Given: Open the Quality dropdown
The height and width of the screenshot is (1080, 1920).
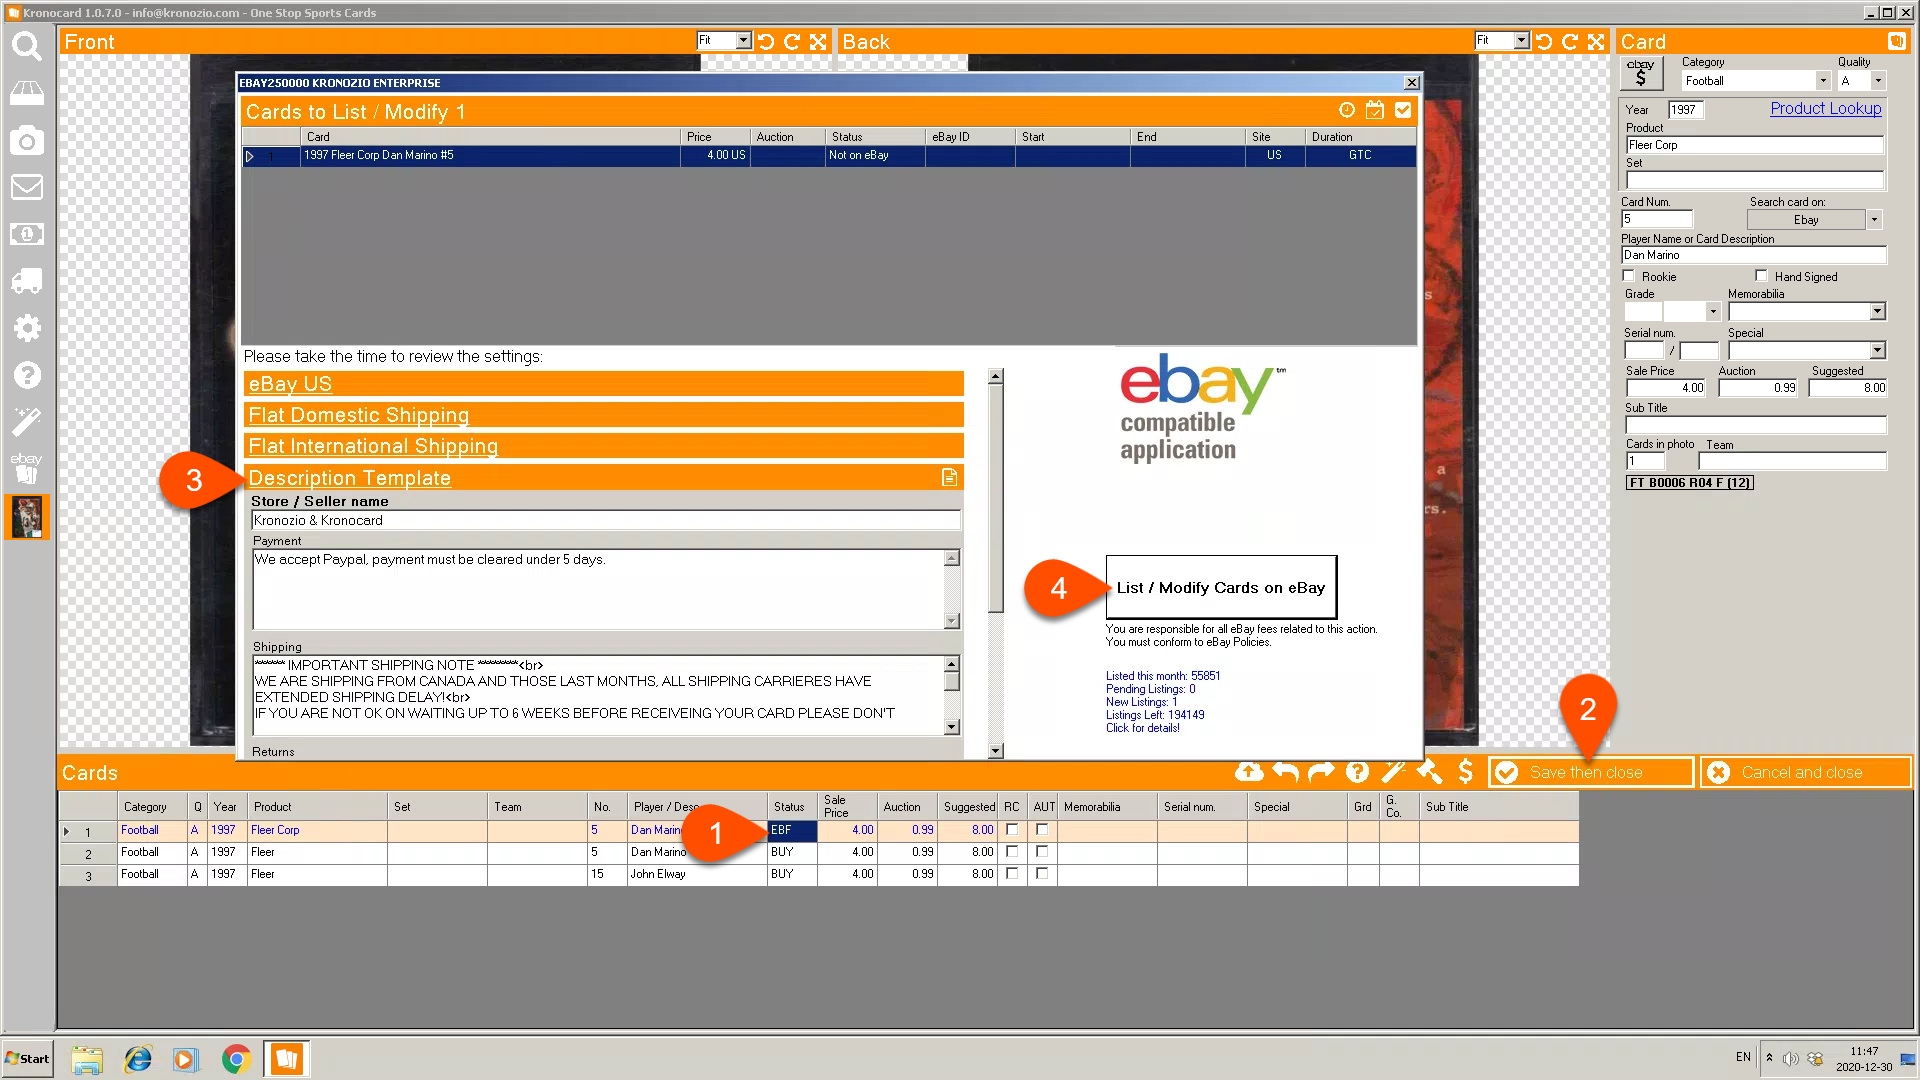Looking at the screenshot, I should point(1878,81).
